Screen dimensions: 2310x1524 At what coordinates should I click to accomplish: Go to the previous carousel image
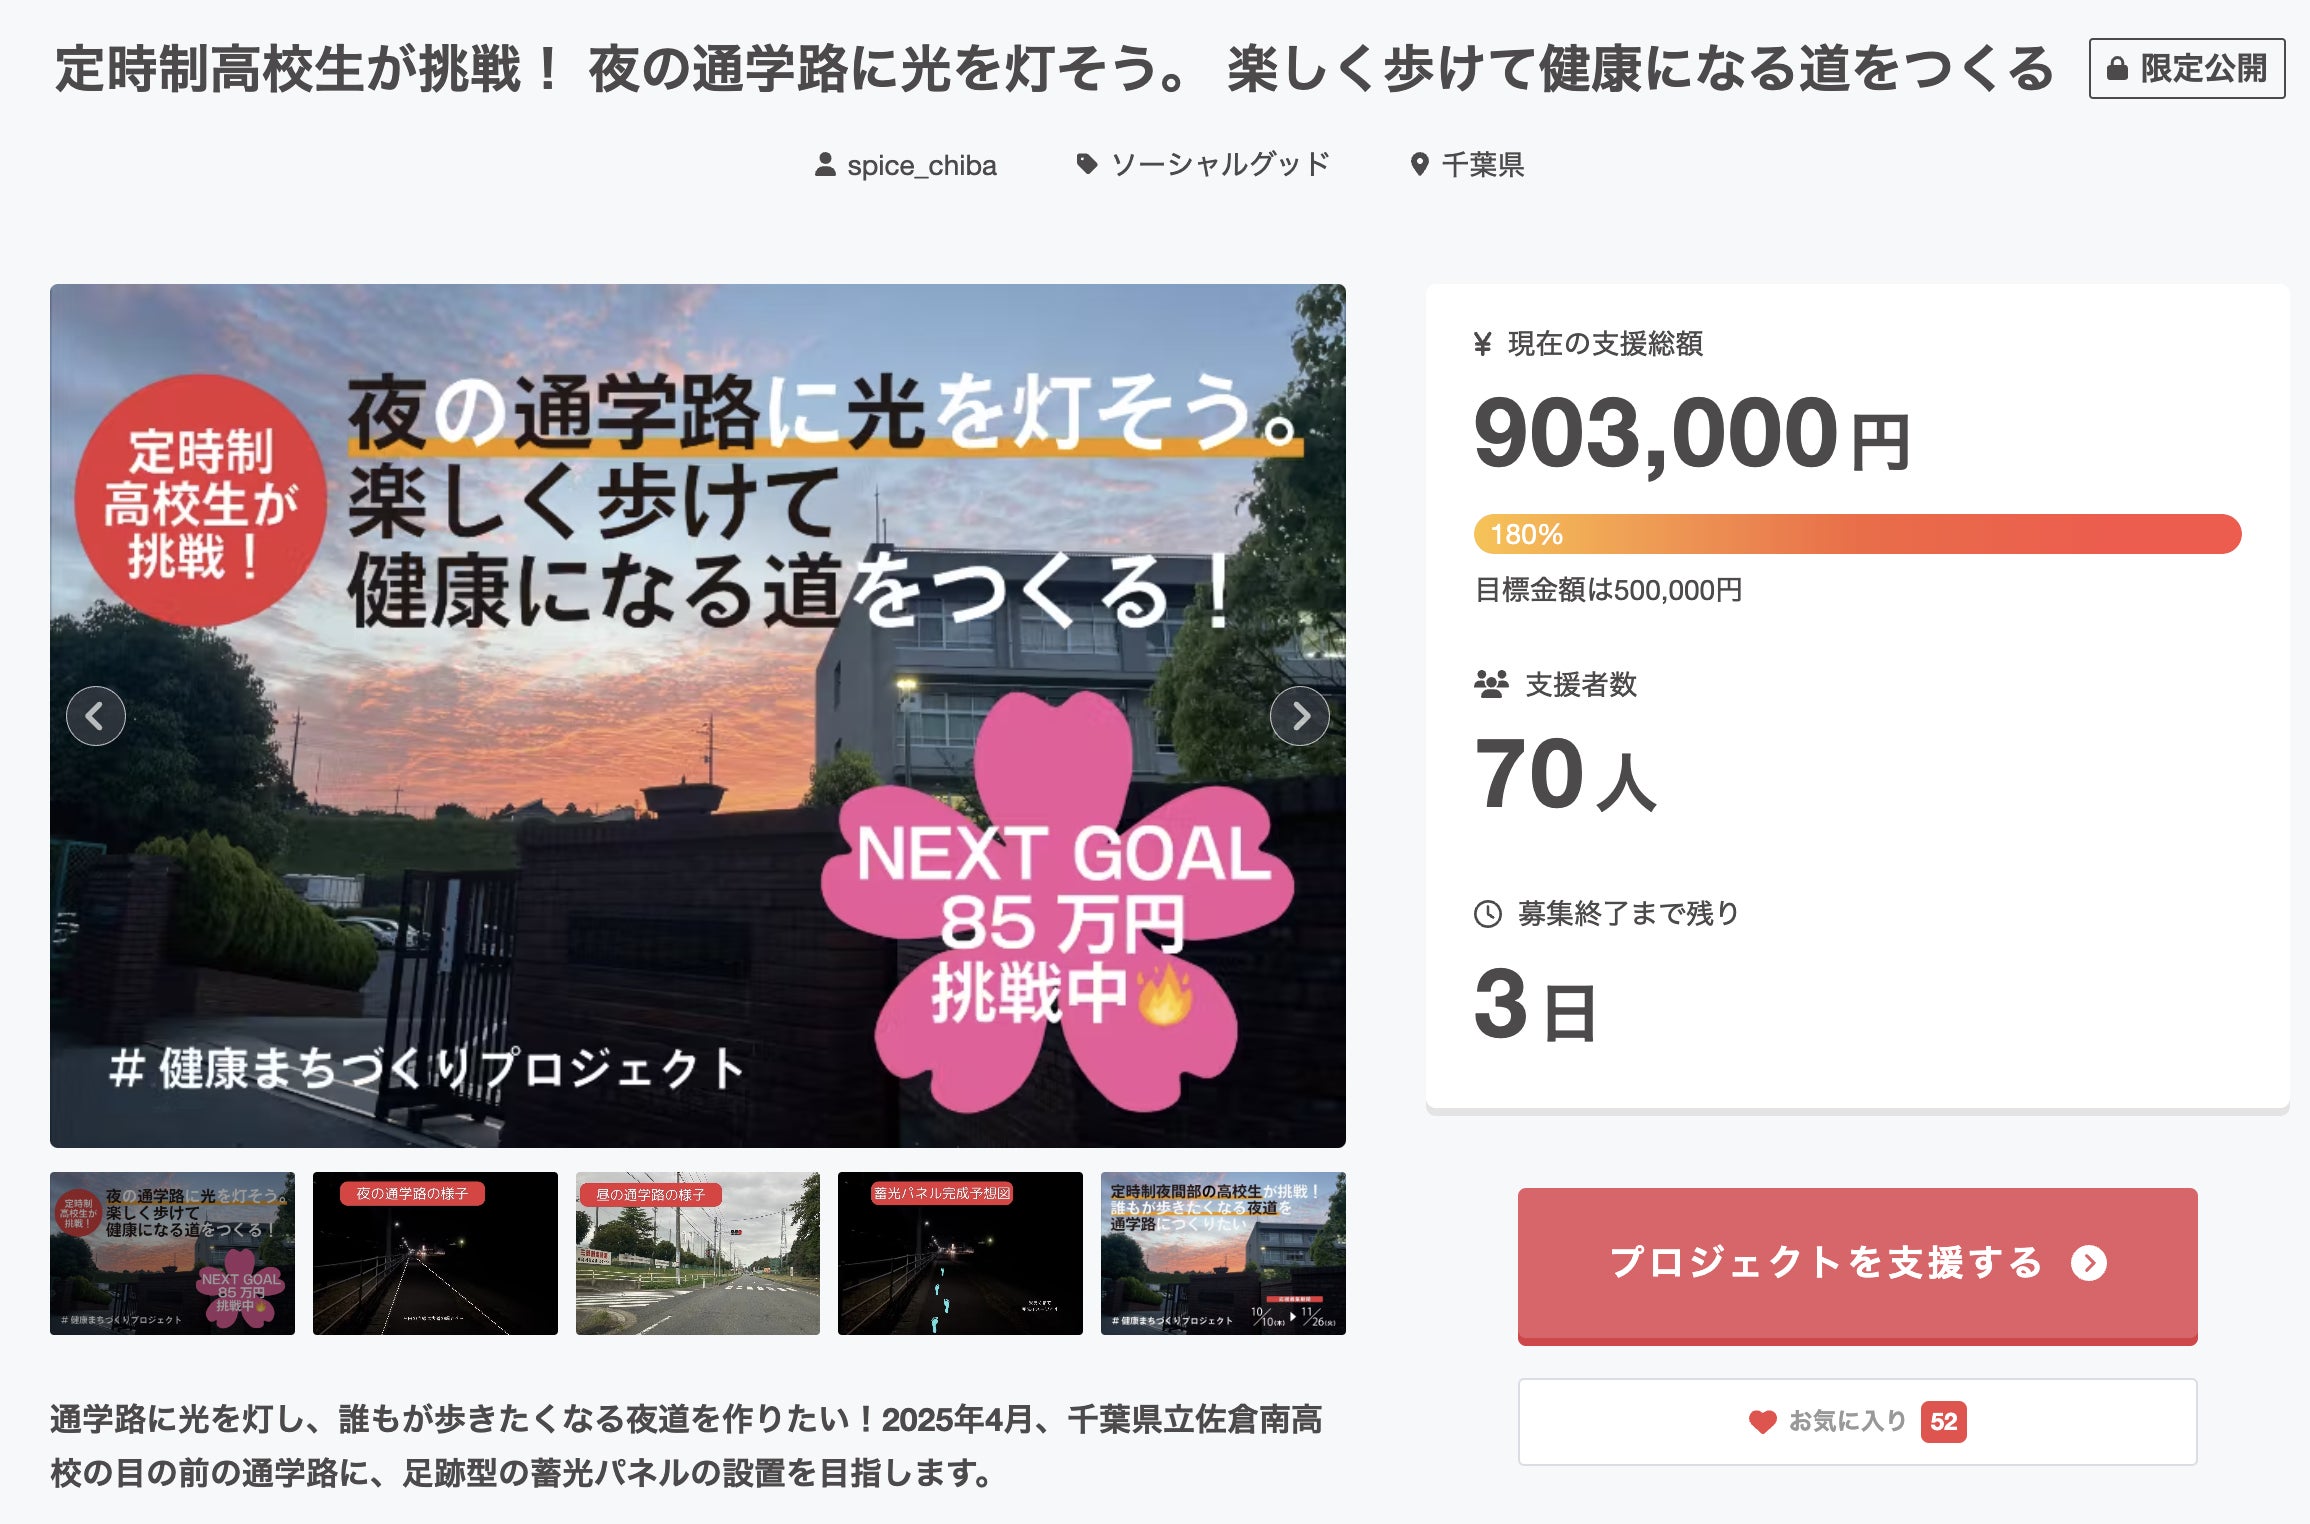[x=96, y=716]
